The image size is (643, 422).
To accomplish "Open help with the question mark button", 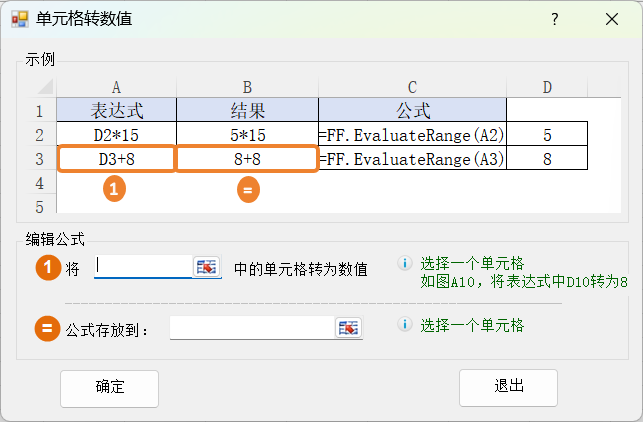I will (555, 19).
